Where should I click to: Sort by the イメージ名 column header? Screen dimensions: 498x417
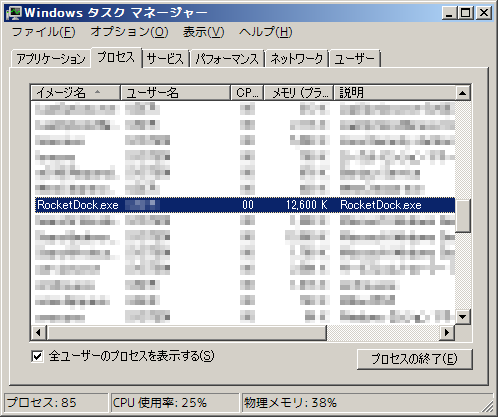coord(75,93)
